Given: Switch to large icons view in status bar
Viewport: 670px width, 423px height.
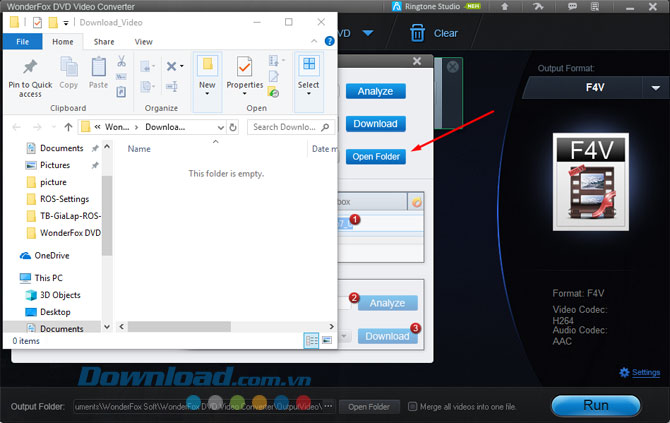Looking at the screenshot, I should coord(327,341).
